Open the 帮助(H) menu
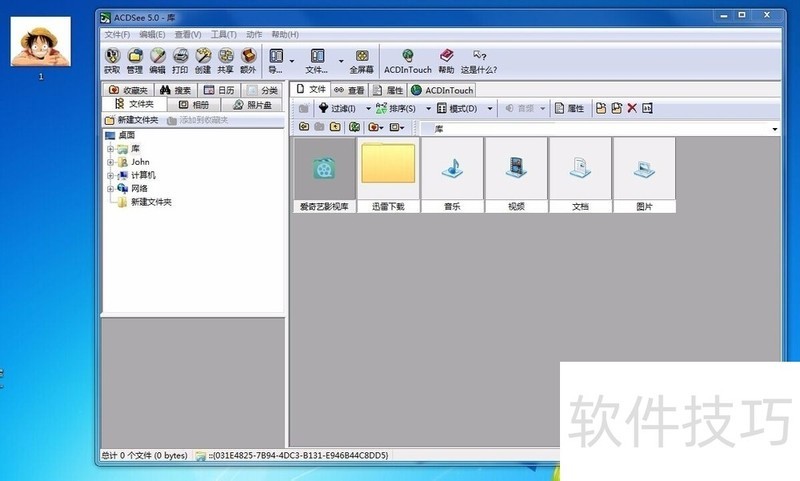 pyautogui.click(x=285, y=34)
